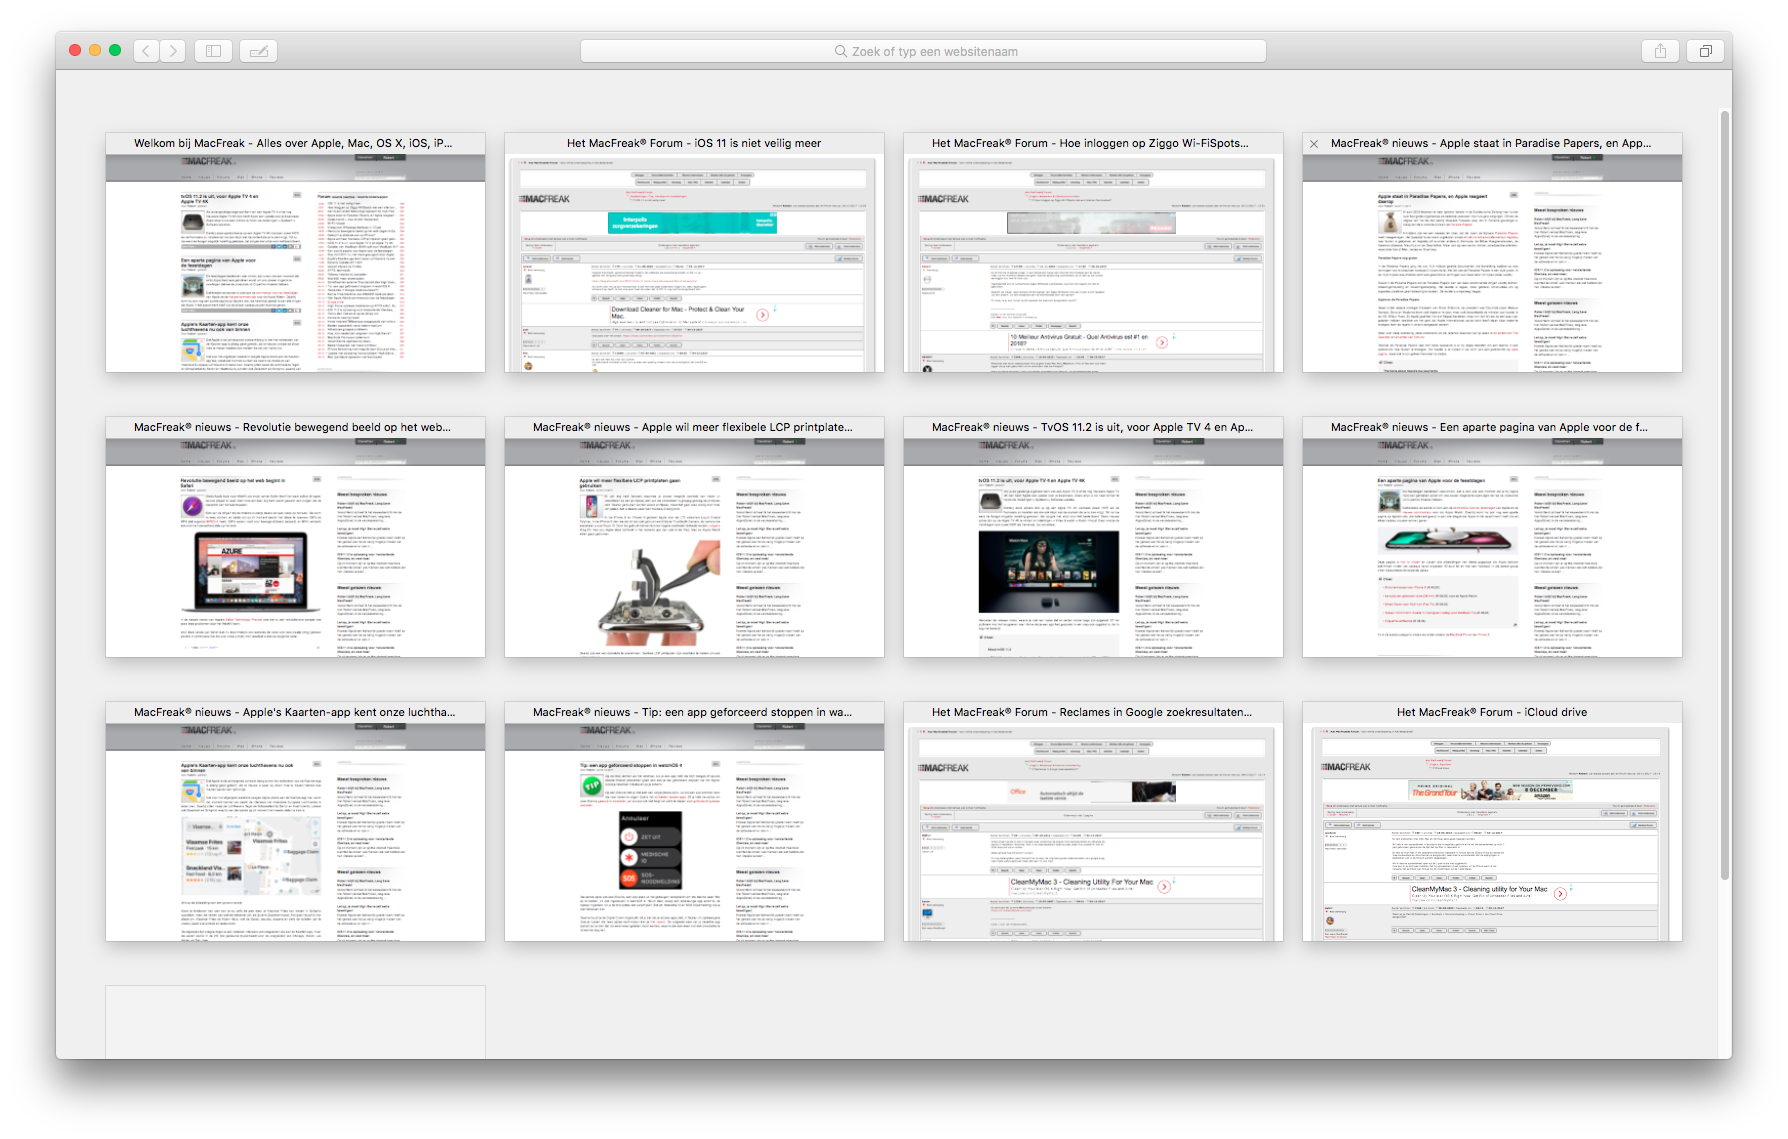Screen dimensions: 1788x1139
Task: Click CleanMyMac 3 ad arrow in iCloud drive thumbnail
Action: tap(1560, 893)
